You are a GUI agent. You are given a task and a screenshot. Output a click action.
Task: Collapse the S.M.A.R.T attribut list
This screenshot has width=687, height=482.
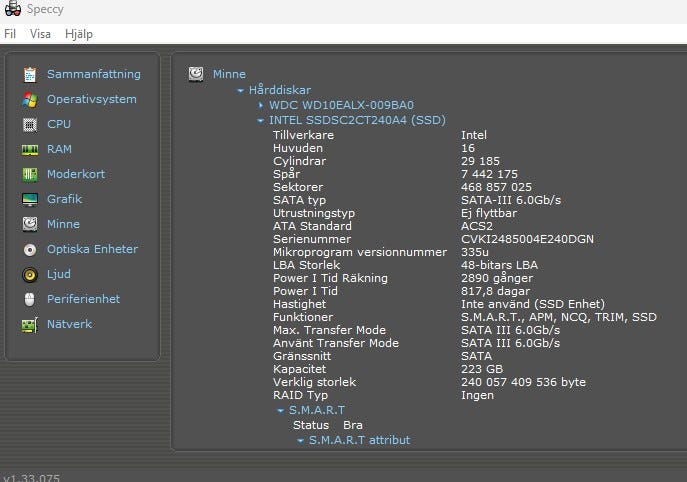point(300,440)
